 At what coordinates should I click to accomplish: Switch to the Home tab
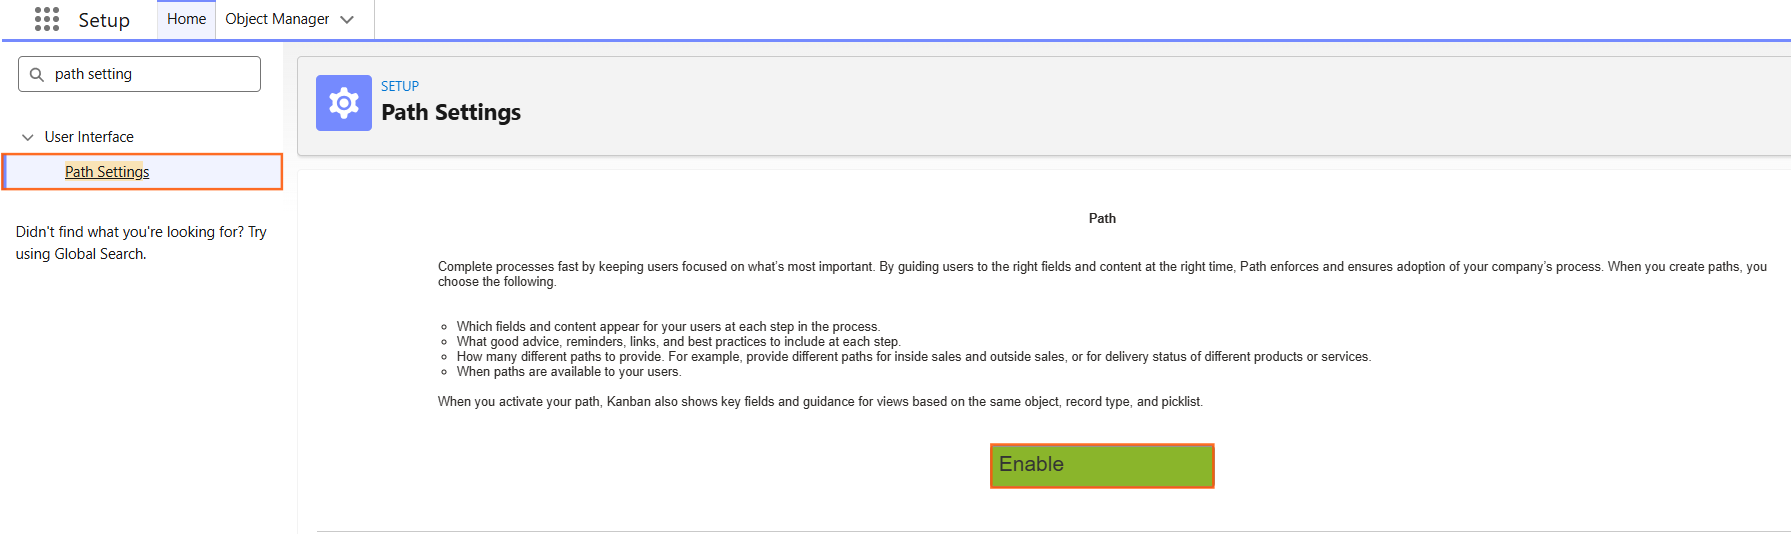tap(186, 19)
